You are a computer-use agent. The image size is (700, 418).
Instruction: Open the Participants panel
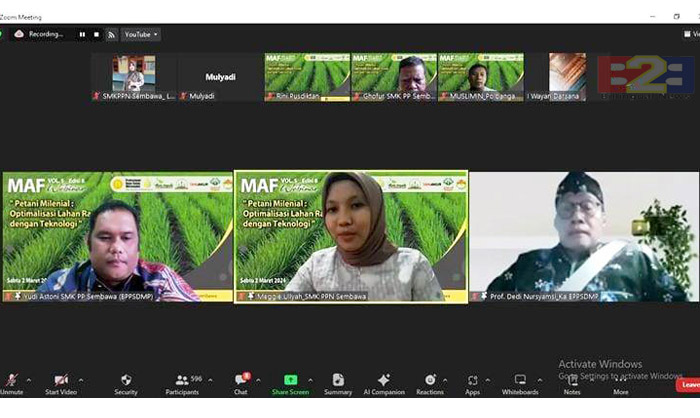point(182,384)
